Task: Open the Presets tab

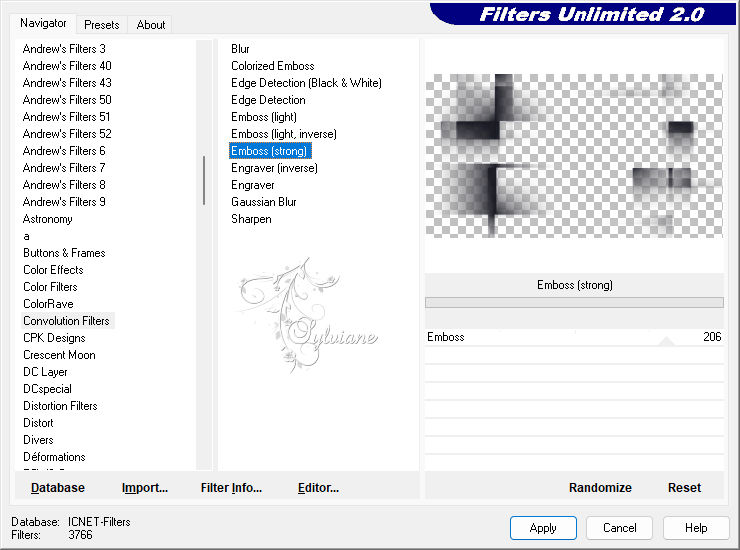Action: tap(101, 25)
